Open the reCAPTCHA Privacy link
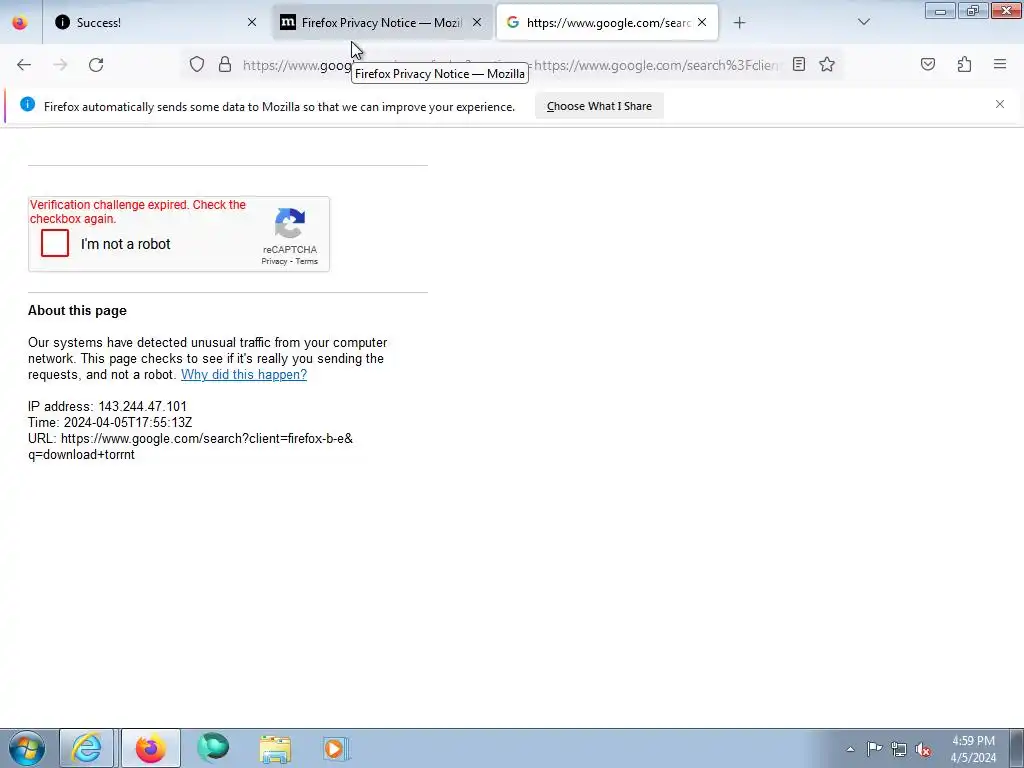Viewport: 1024px width, 768px height. (274, 261)
